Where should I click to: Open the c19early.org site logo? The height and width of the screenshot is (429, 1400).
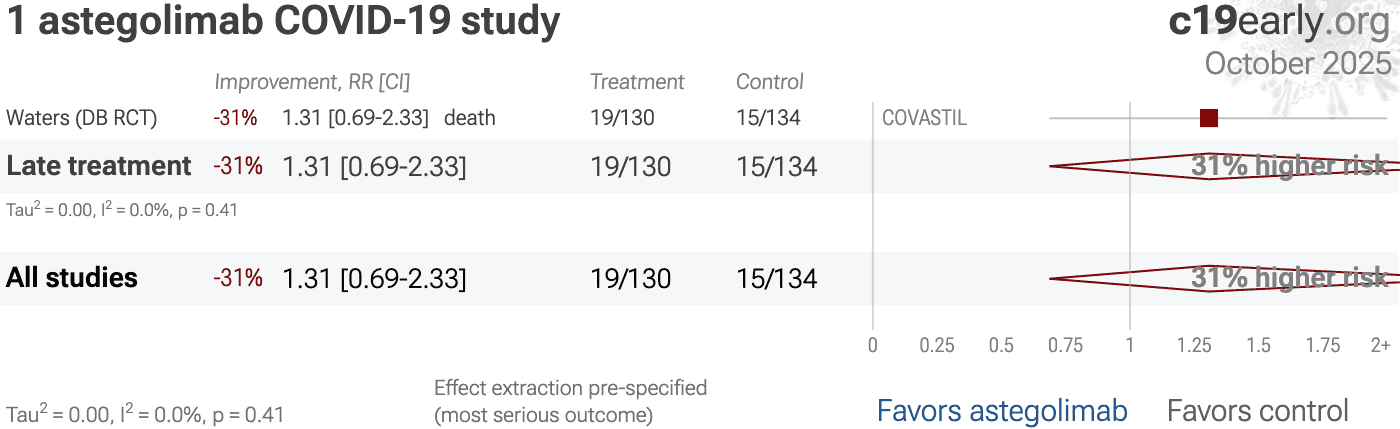[x=1278, y=22]
